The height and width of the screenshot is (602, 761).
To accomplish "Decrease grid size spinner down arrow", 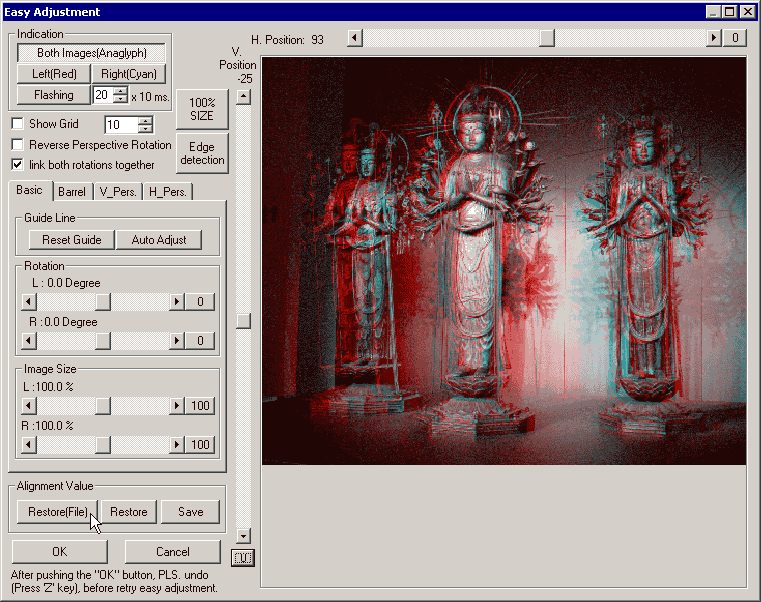I will pyautogui.click(x=146, y=129).
